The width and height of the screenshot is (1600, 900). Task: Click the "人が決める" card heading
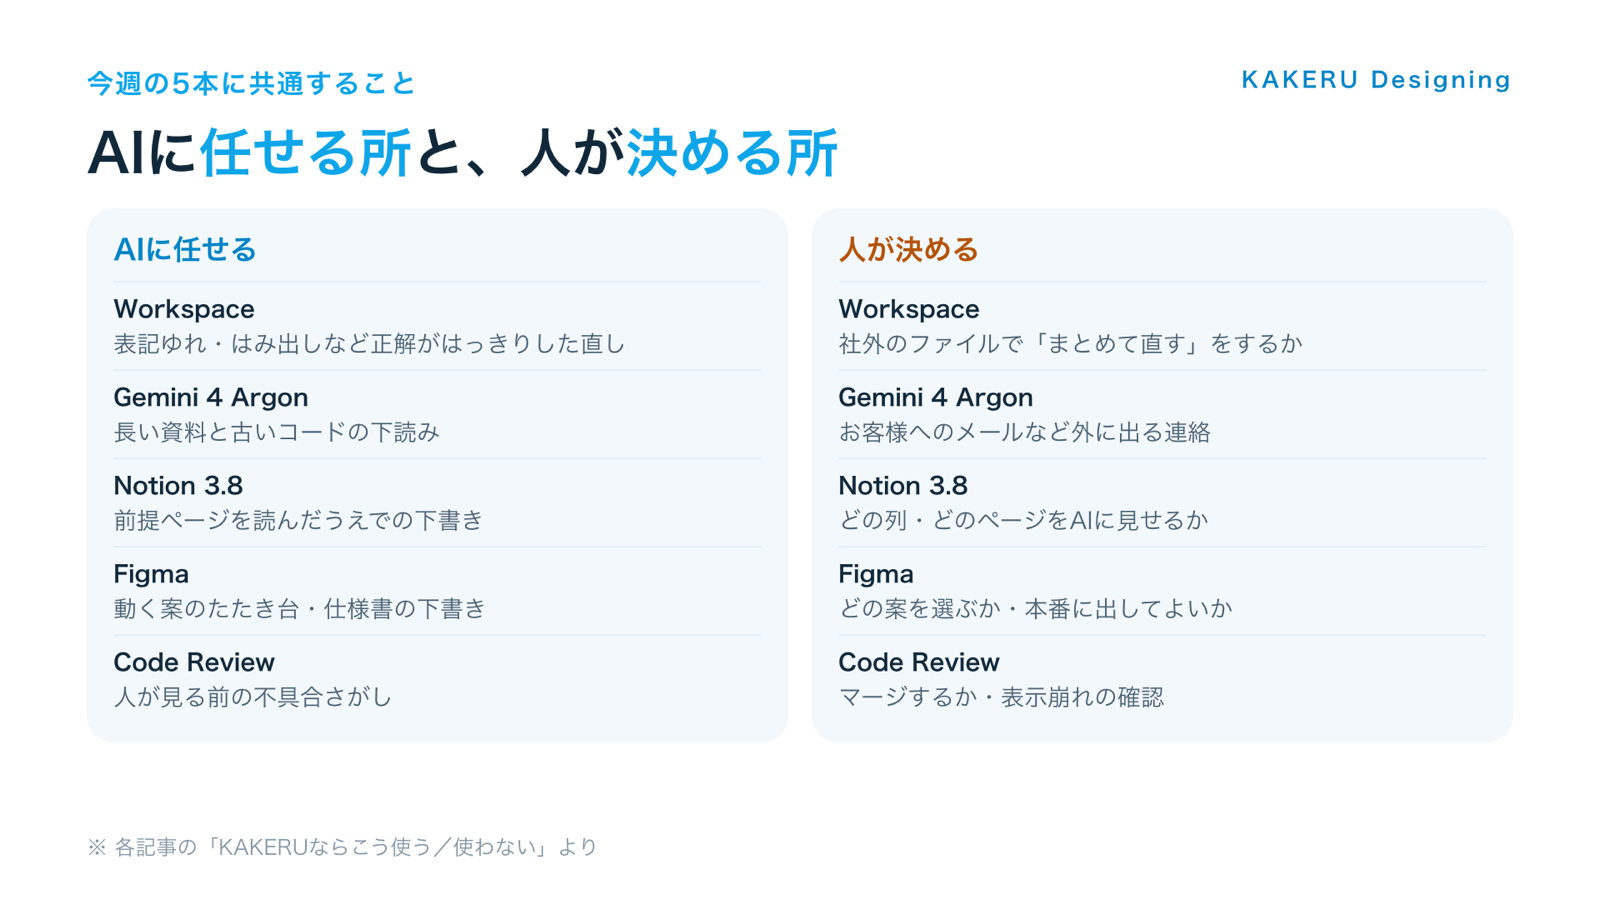click(908, 249)
